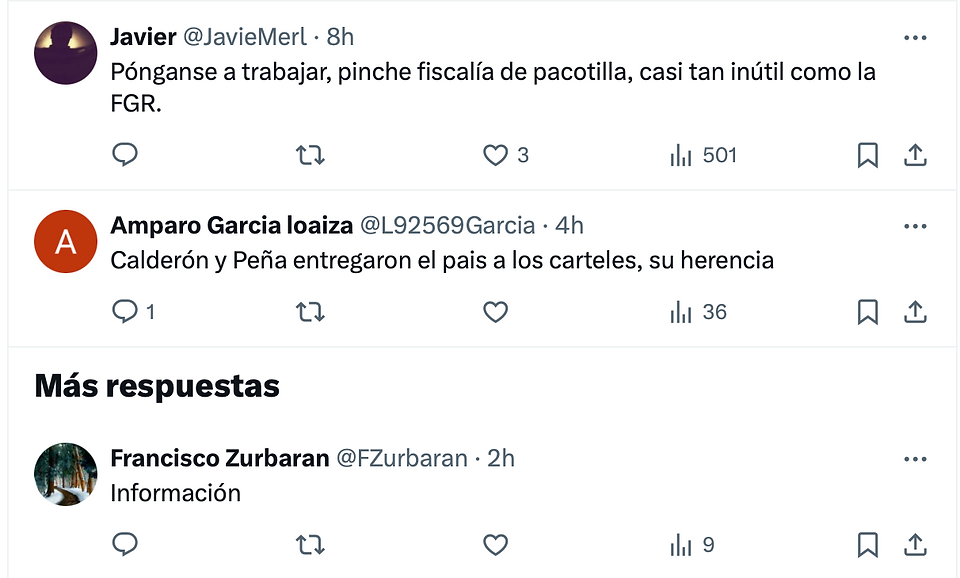This screenshot has height=578, width=960.
Task: Share Amparo Garcia loaiza's tweet
Action: click(915, 312)
